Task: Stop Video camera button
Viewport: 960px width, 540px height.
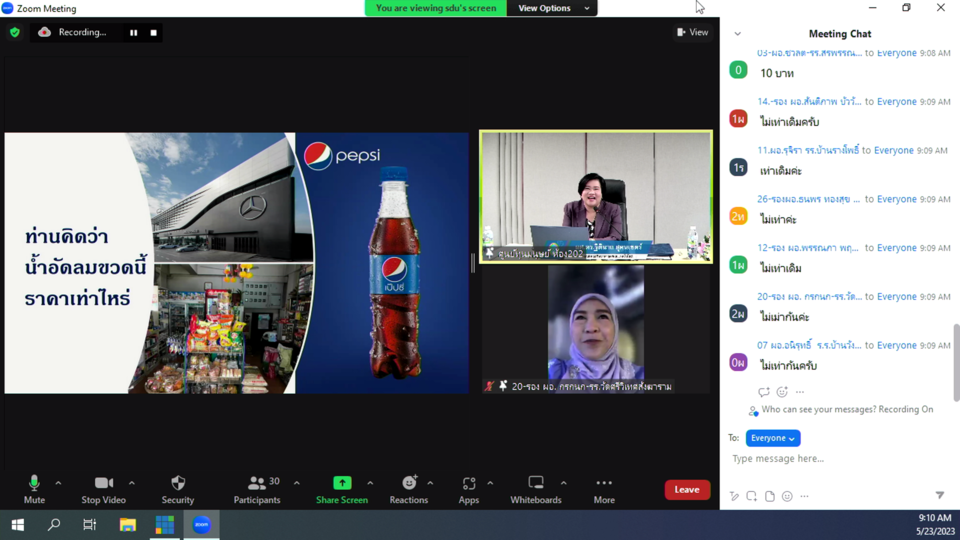Action: [103, 489]
